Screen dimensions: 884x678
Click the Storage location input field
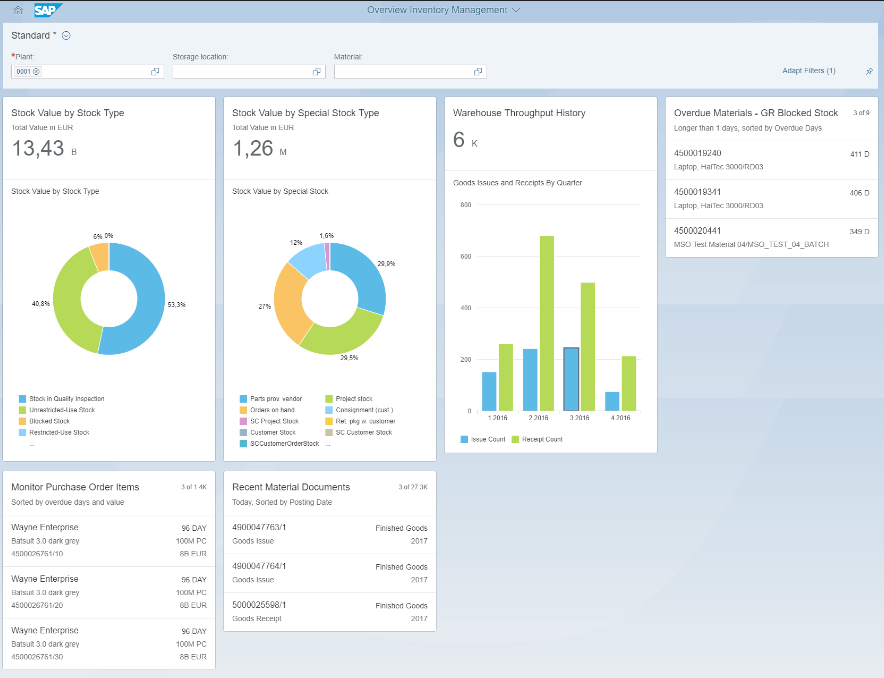[242, 72]
